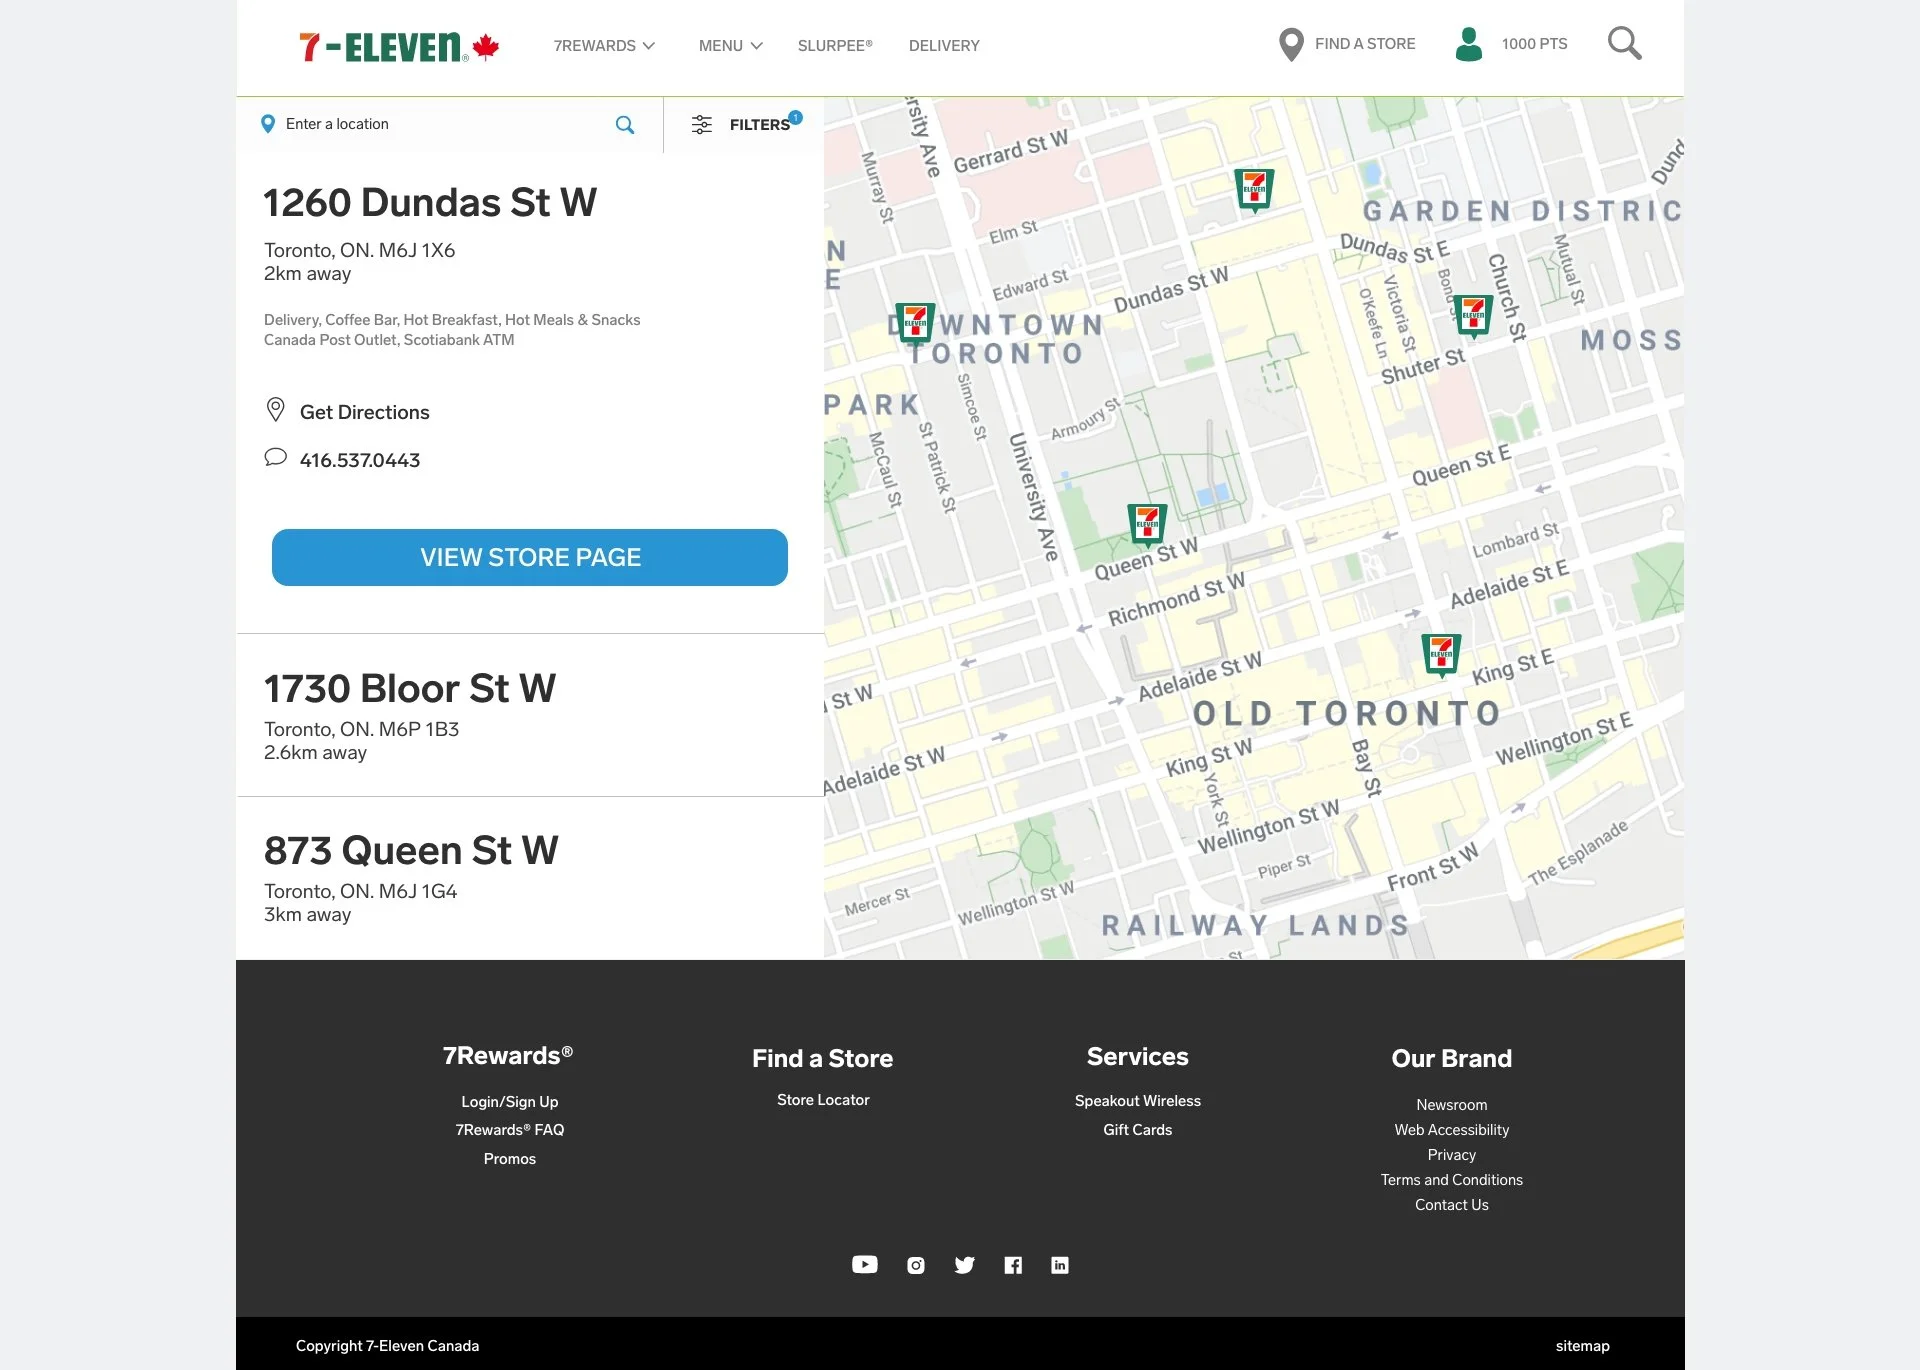This screenshot has height=1370, width=1920.
Task: Open the LinkedIn social link
Action: click(1060, 1266)
